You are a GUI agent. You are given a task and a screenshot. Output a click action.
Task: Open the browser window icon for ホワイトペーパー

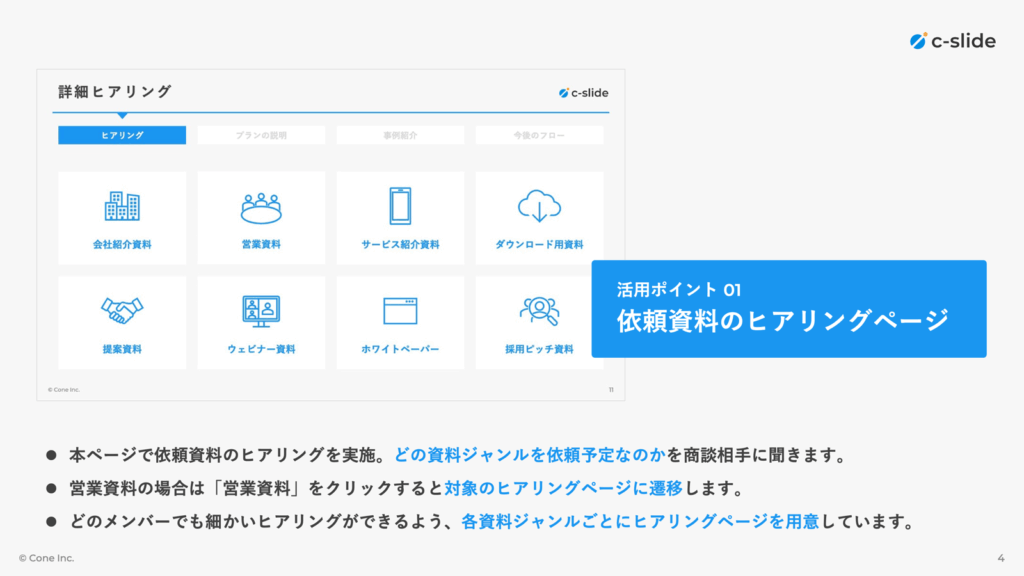(400, 311)
